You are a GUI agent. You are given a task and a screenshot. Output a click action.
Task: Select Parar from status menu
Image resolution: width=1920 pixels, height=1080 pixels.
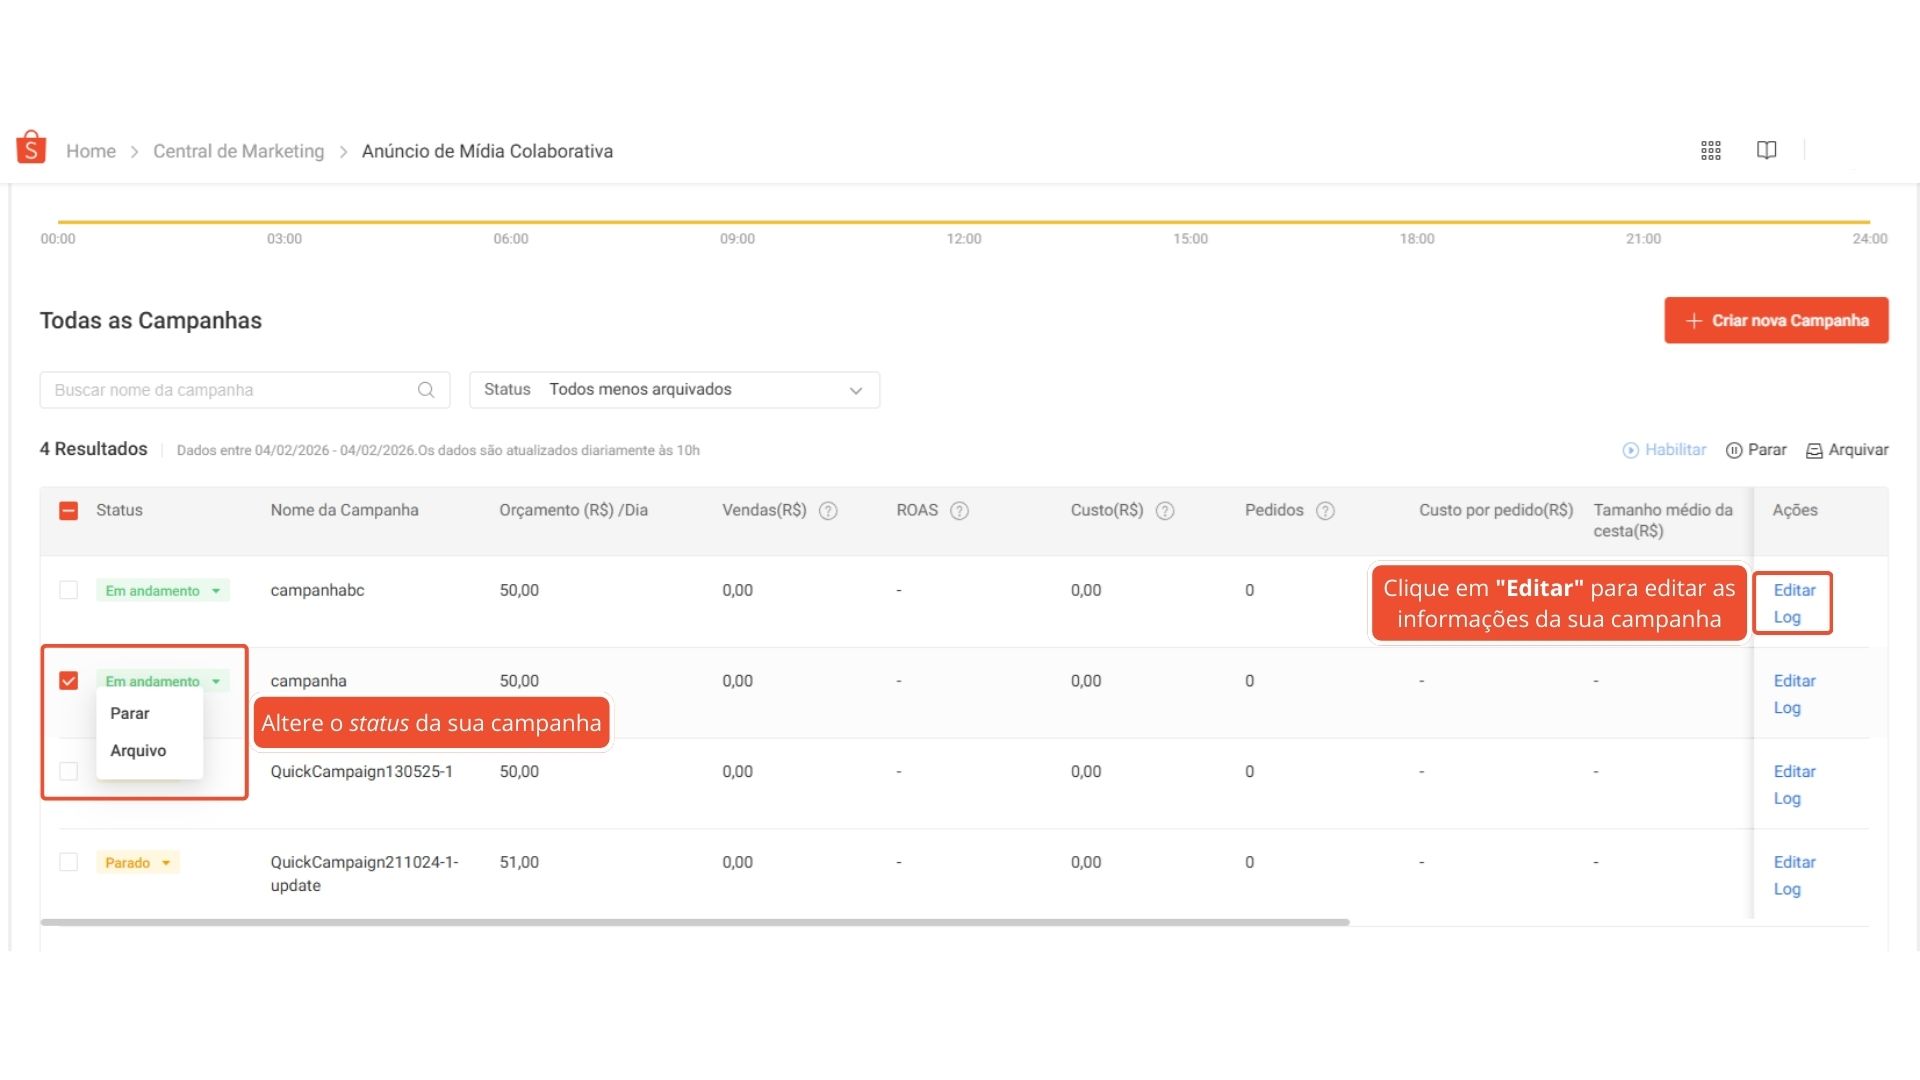130,713
